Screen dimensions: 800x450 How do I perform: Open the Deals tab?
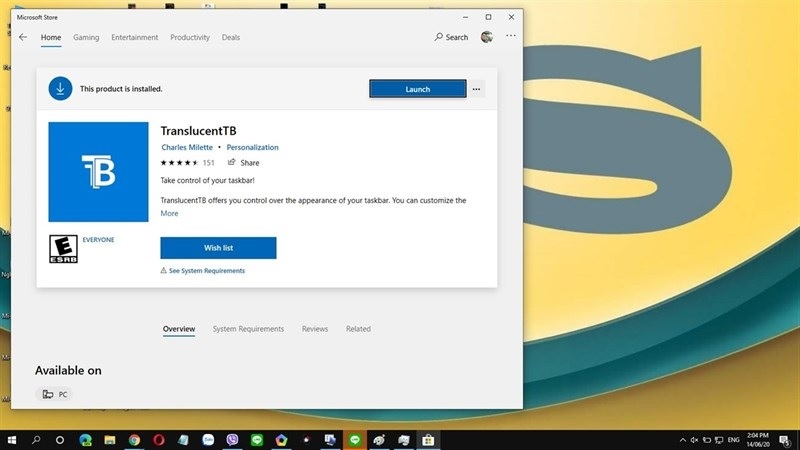tap(231, 37)
